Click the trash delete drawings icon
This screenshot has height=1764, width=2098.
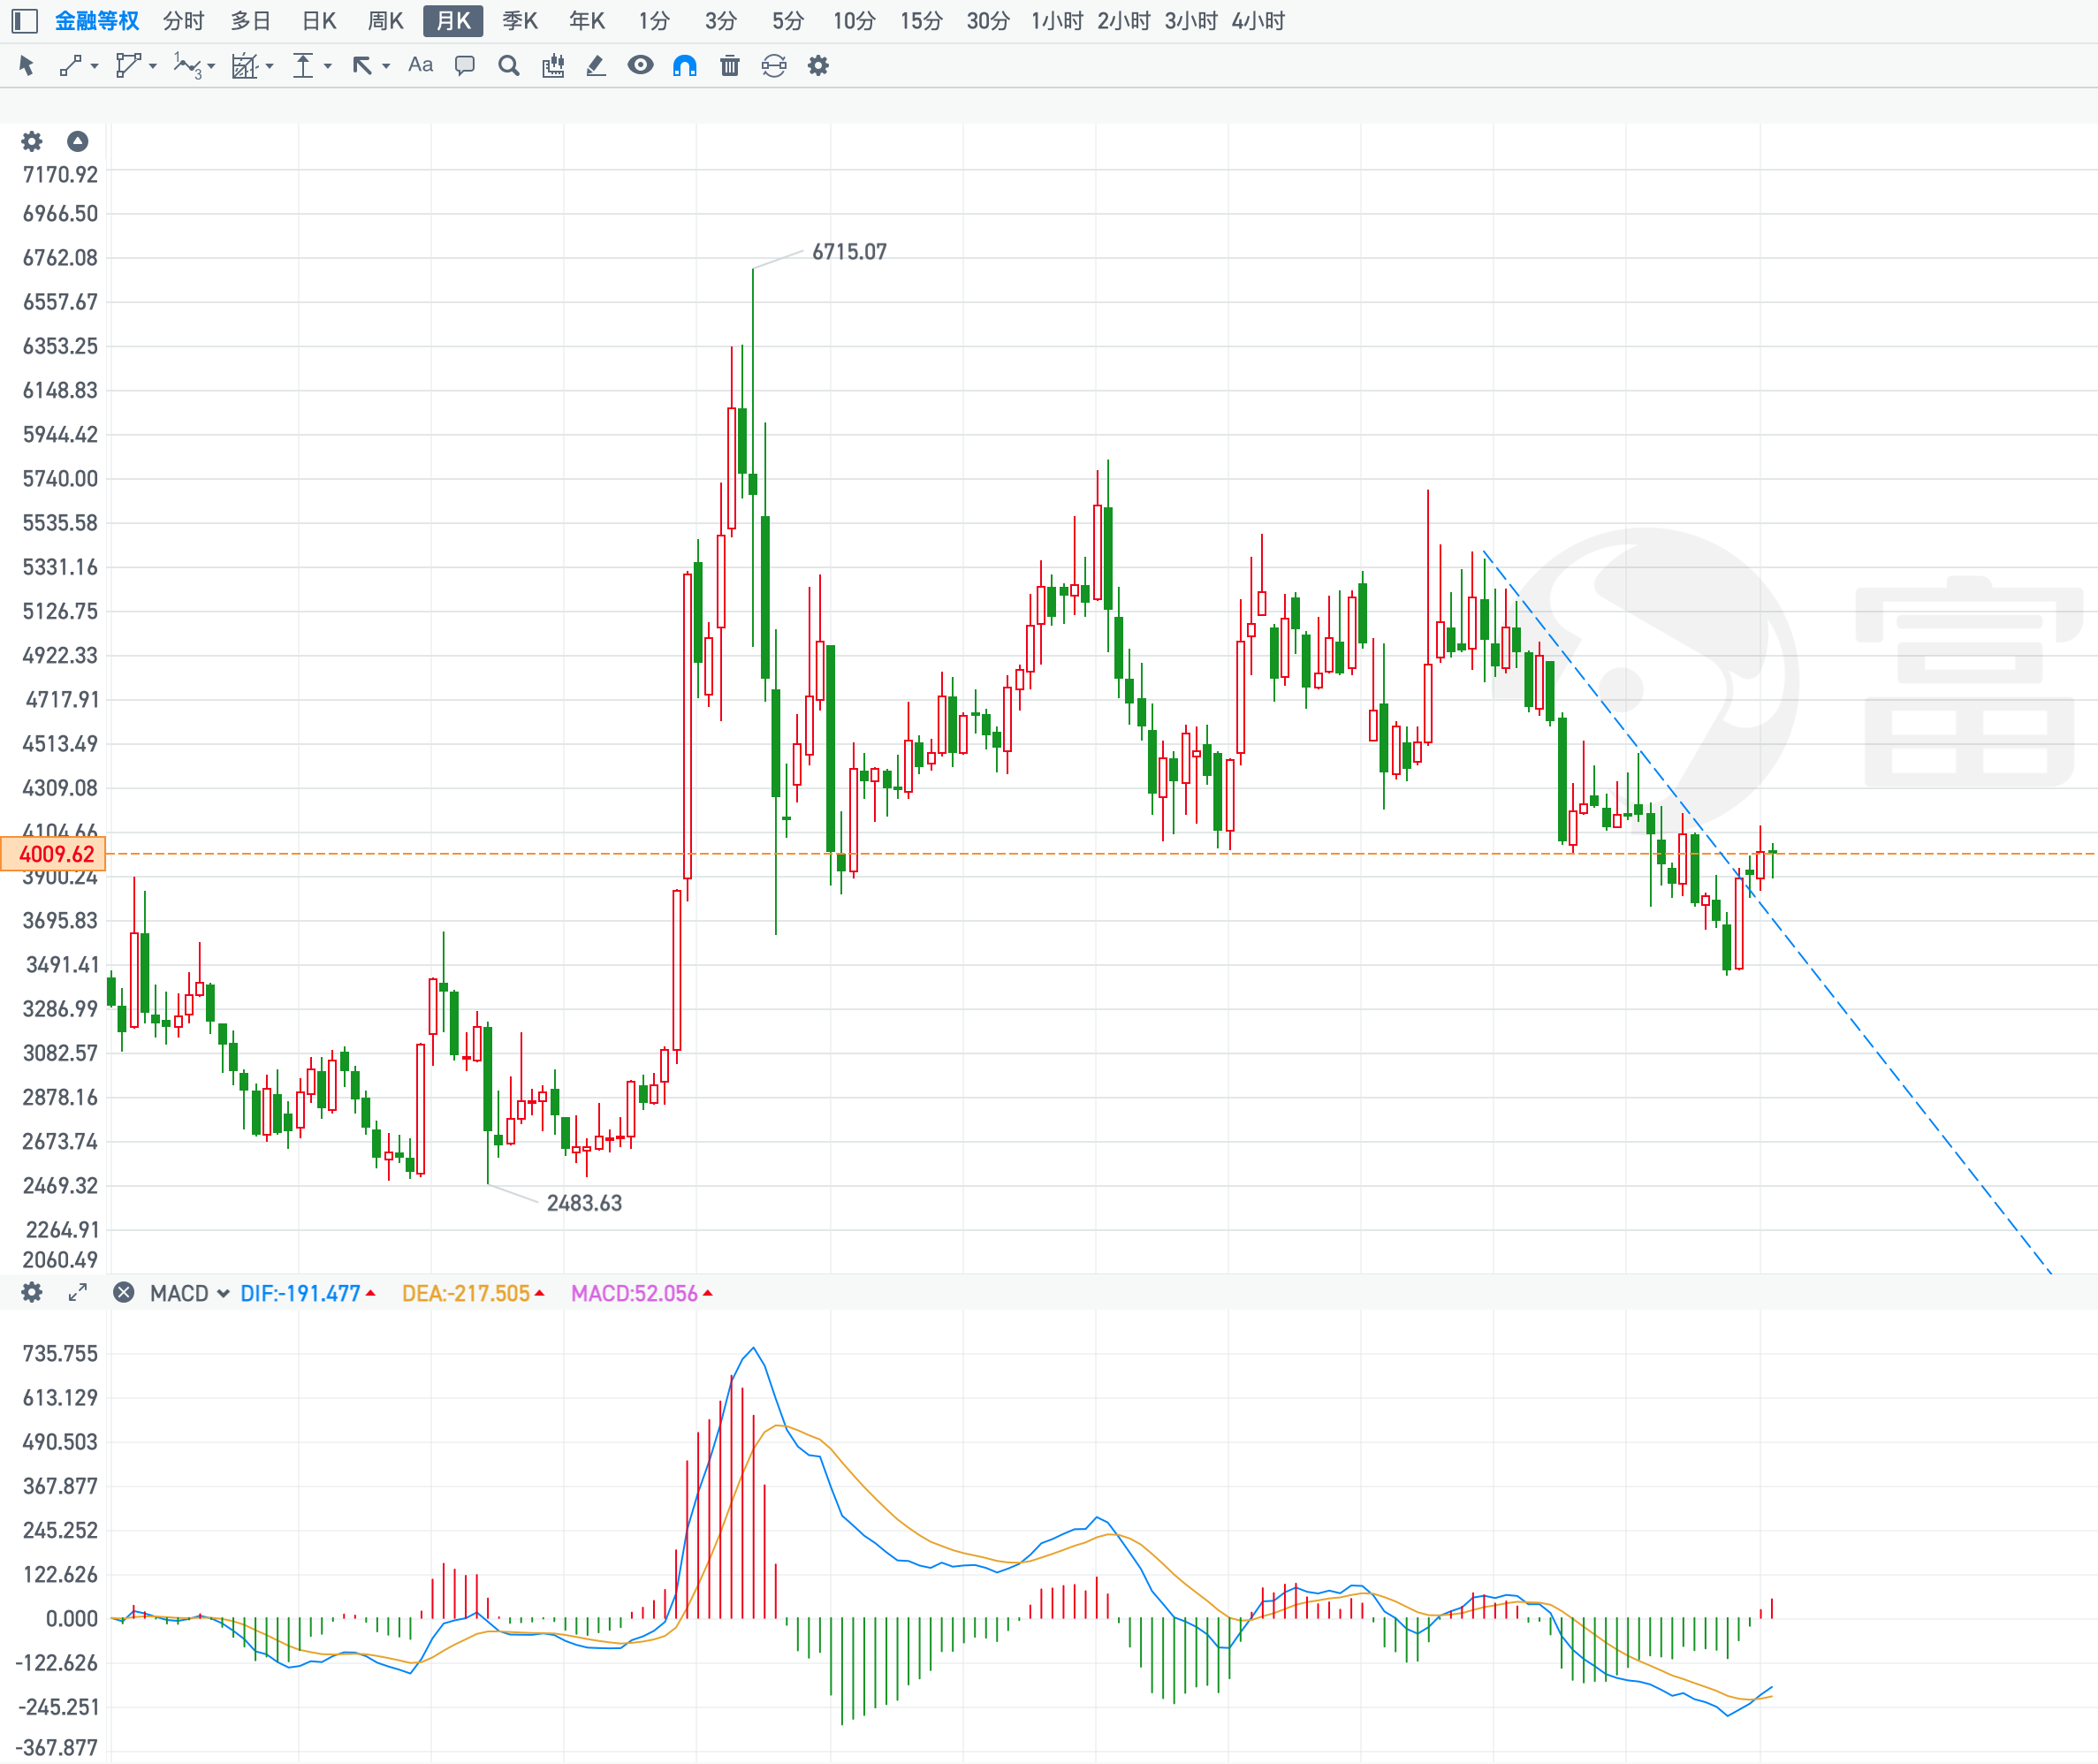pos(729,66)
